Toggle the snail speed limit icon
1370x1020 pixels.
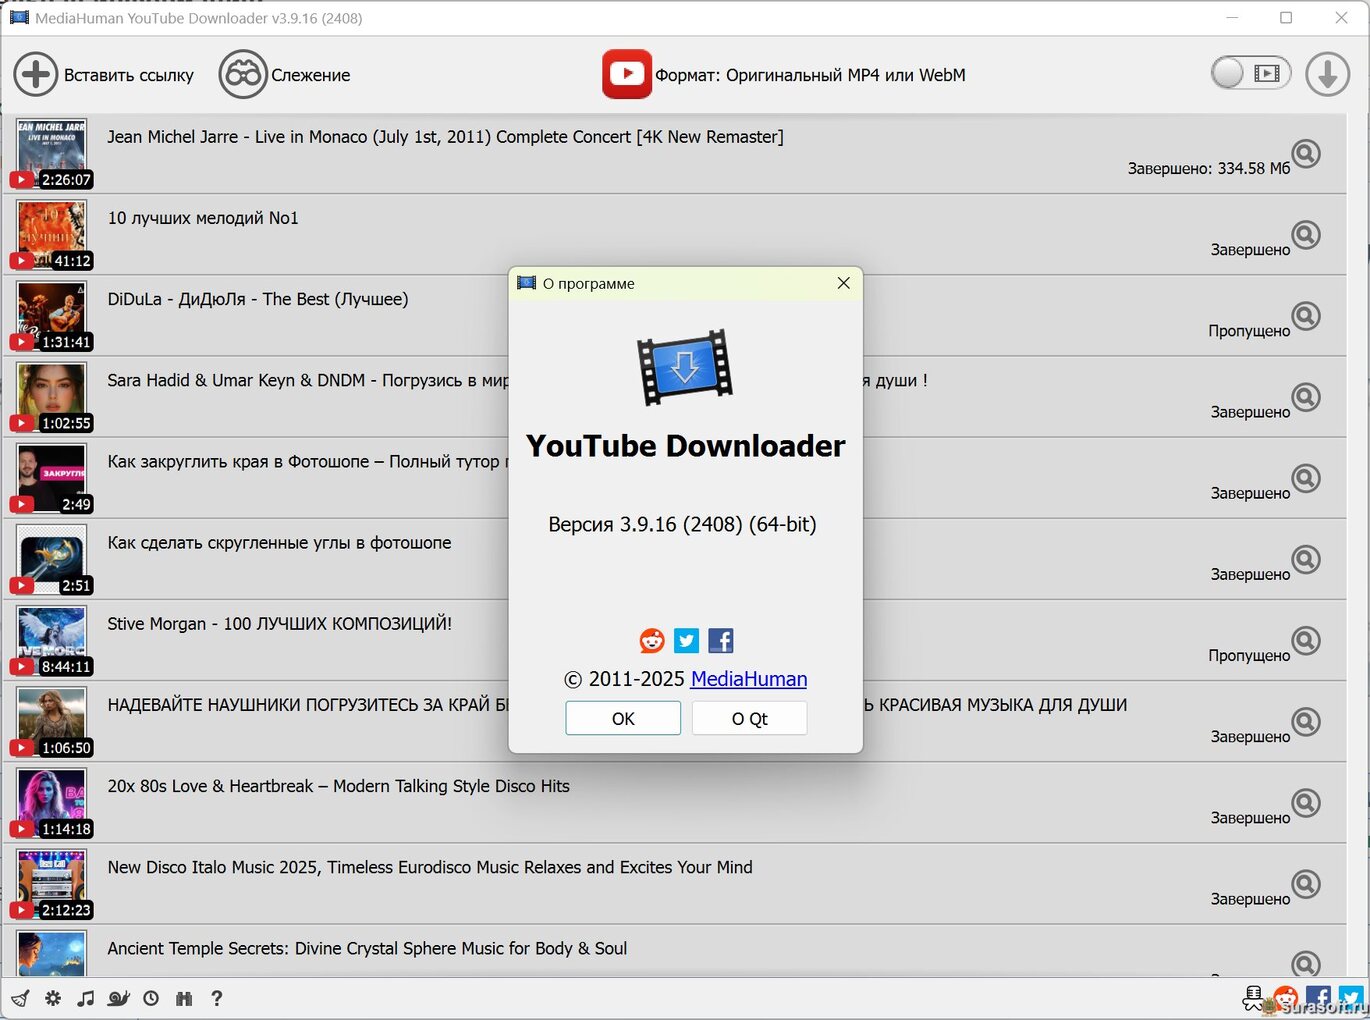(119, 998)
